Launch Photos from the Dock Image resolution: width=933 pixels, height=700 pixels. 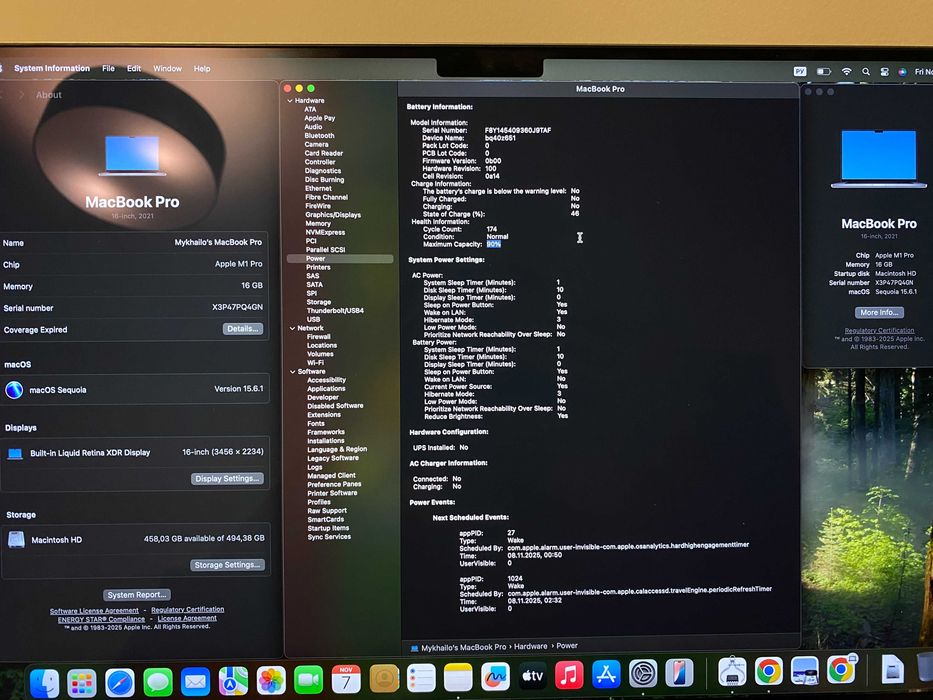[x=271, y=680]
